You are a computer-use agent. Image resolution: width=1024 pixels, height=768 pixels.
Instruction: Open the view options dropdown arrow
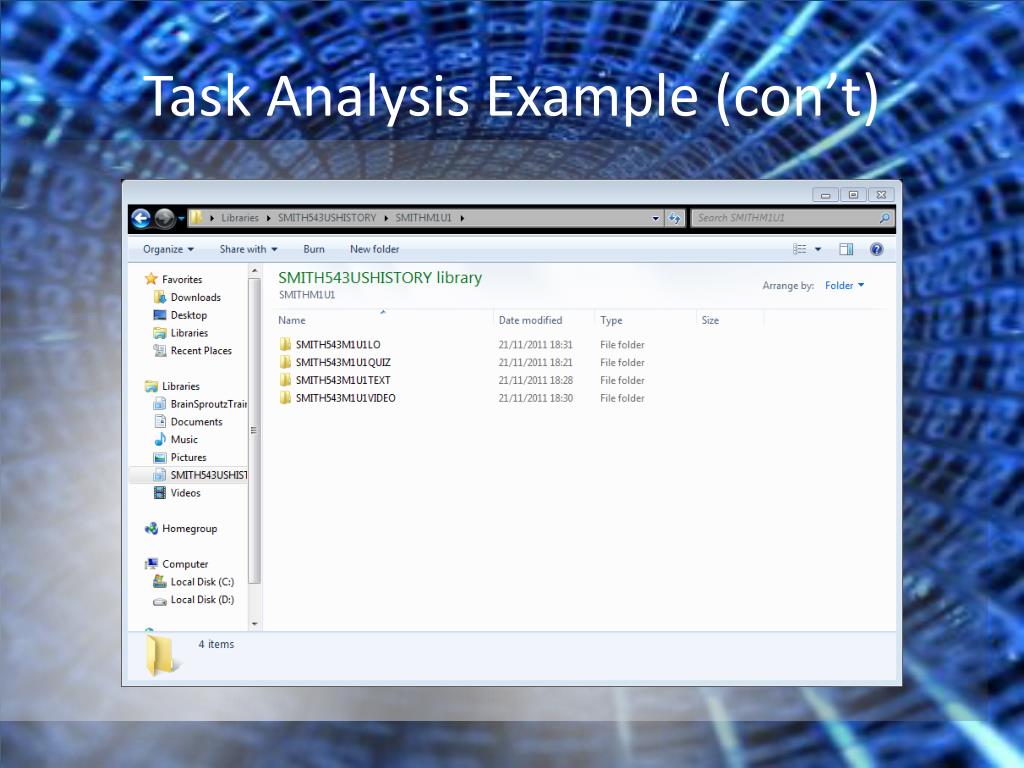pyautogui.click(x=818, y=249)
